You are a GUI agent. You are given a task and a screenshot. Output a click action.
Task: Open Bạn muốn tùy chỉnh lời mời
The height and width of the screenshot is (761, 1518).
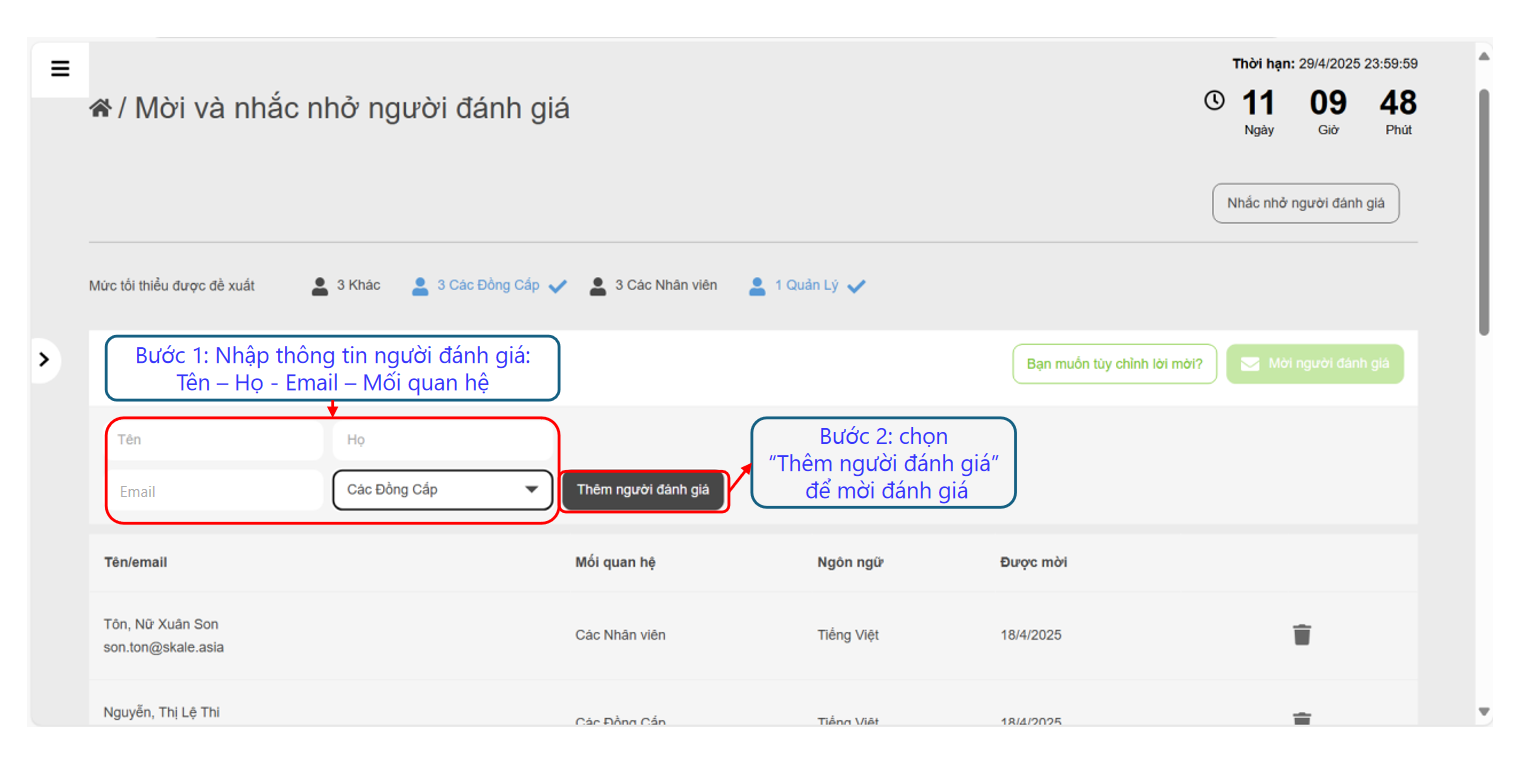tap(1114, 364)
